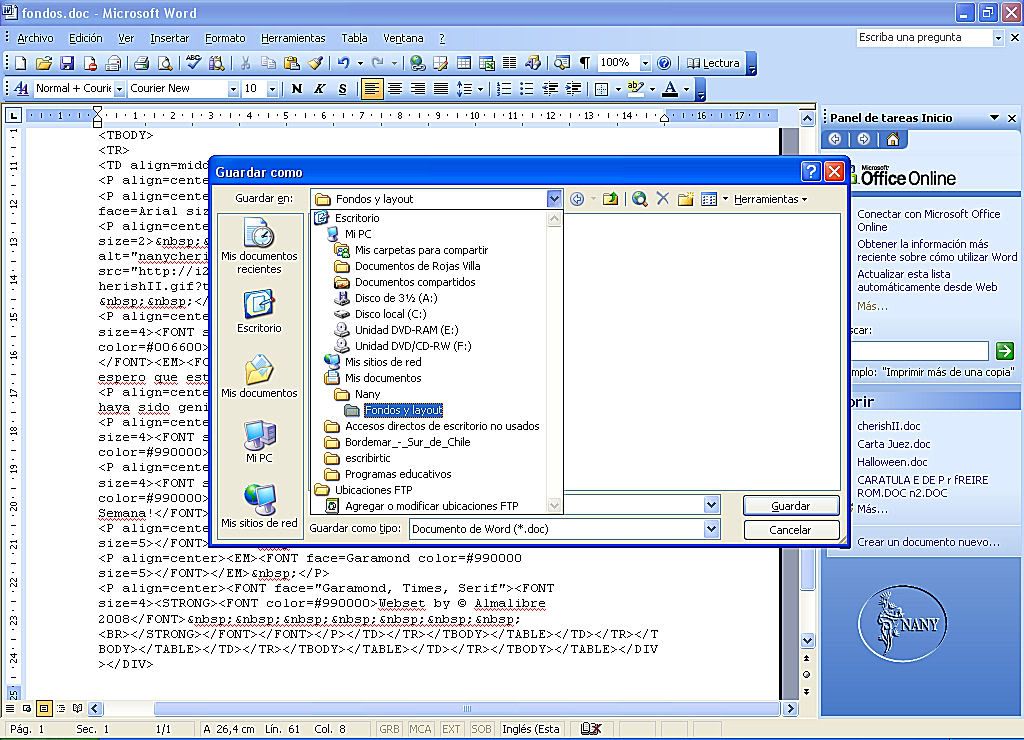This screenshot has height=740, width=1024.
Task: Open the Courier New font dropdown
Action: [233, 89]
